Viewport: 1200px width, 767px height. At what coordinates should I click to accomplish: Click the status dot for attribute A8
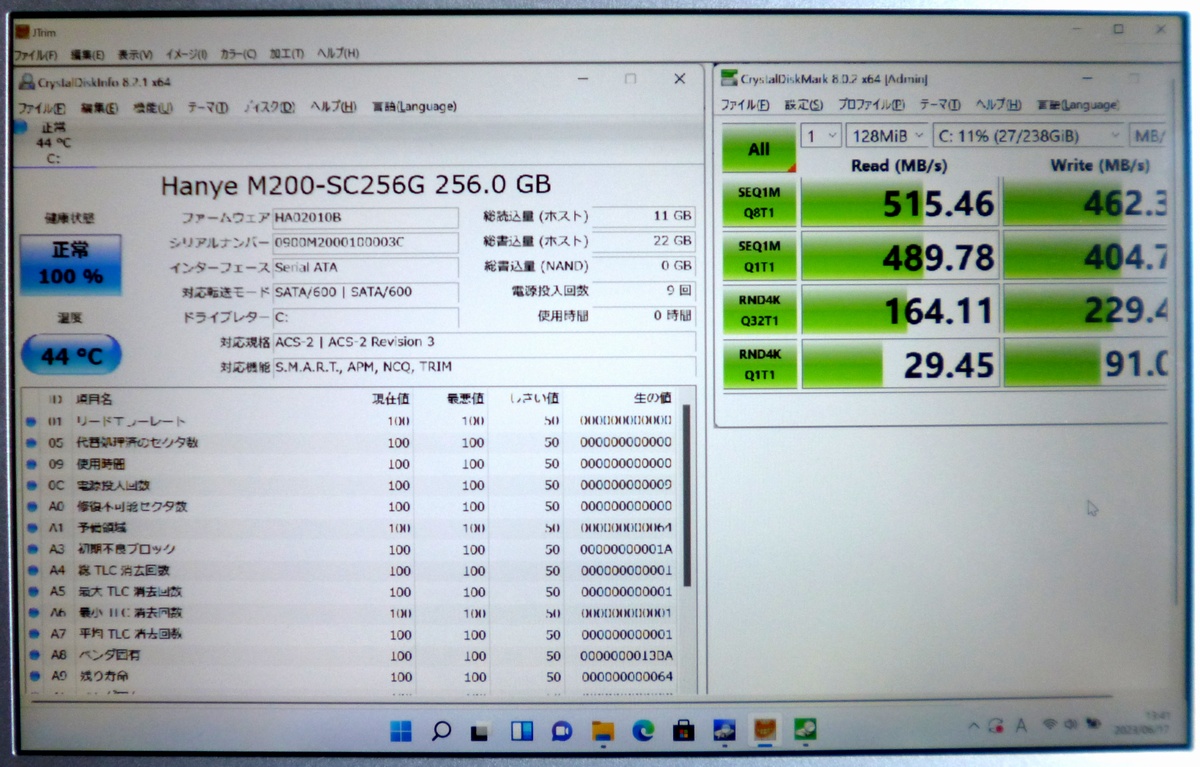click(33, 656)
